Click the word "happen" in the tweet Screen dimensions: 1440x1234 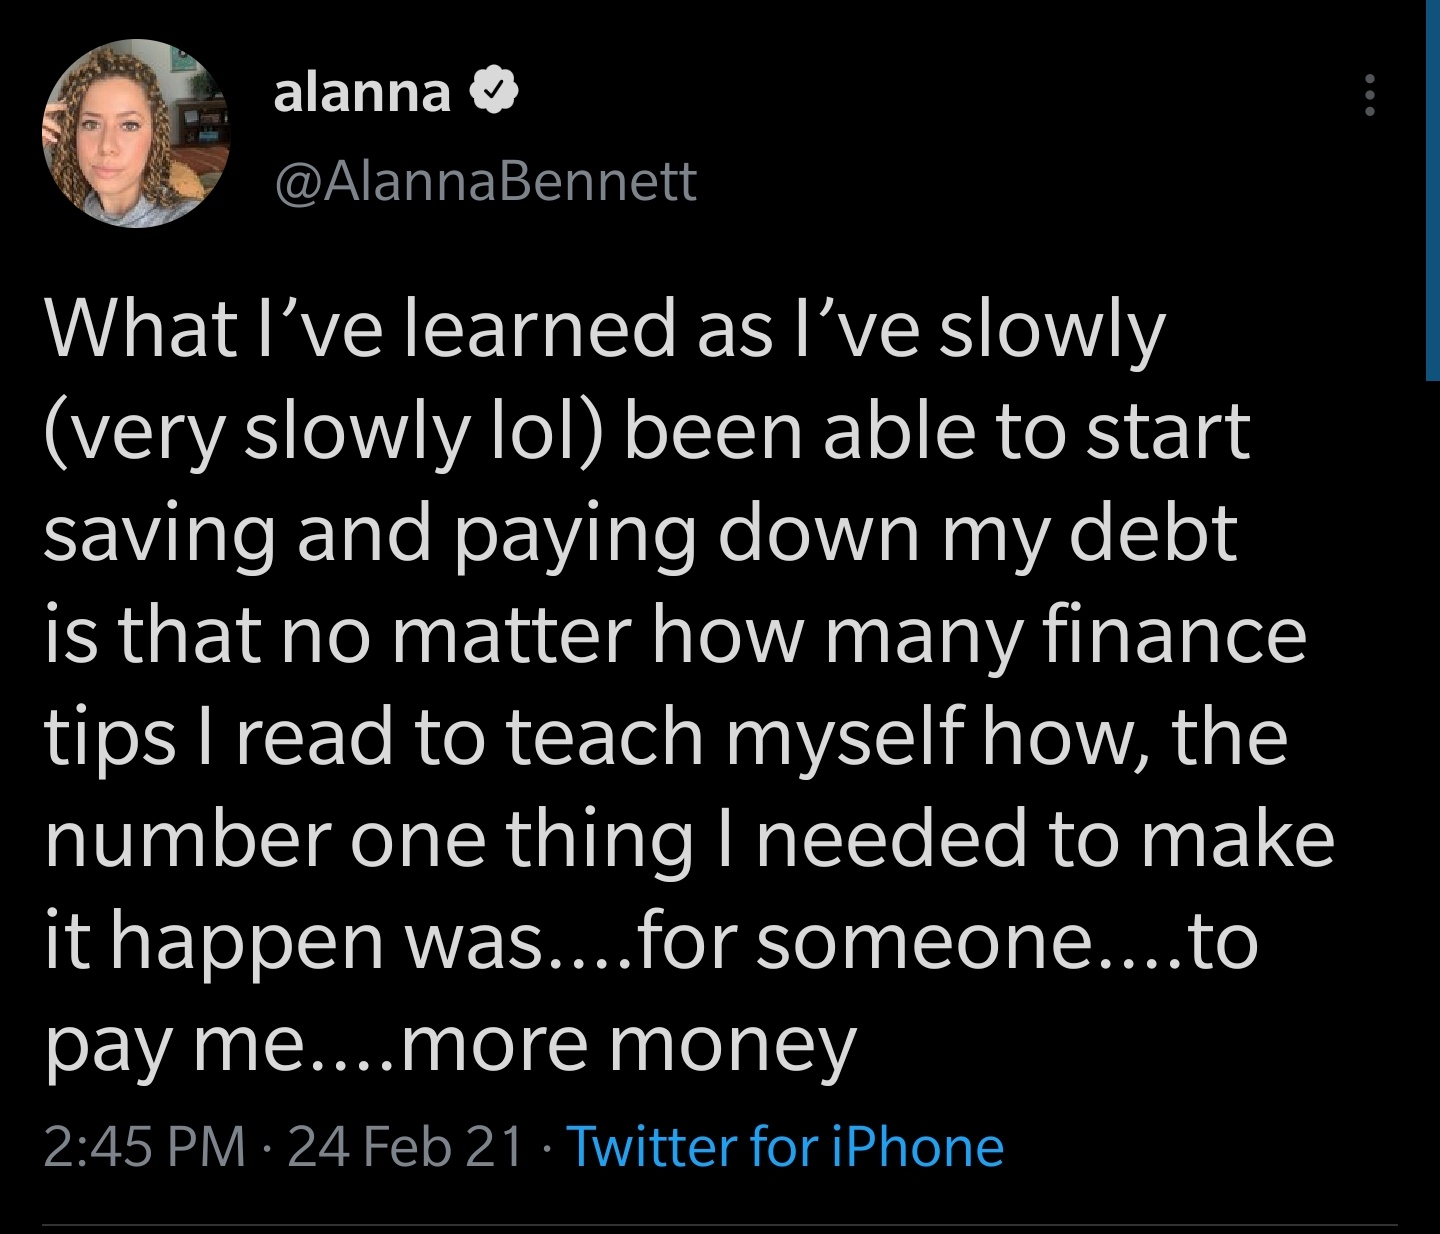click(246, 942)
